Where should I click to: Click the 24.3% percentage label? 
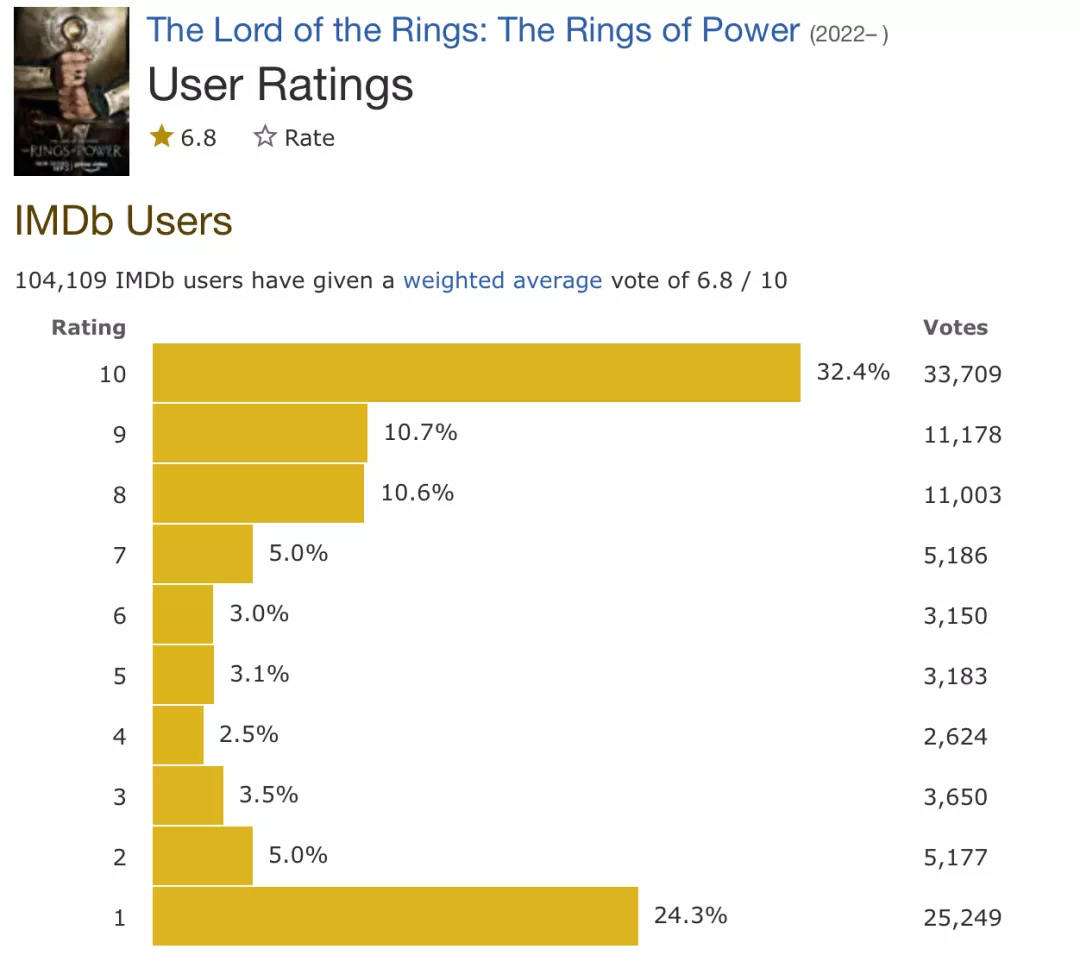coord(690,916)
